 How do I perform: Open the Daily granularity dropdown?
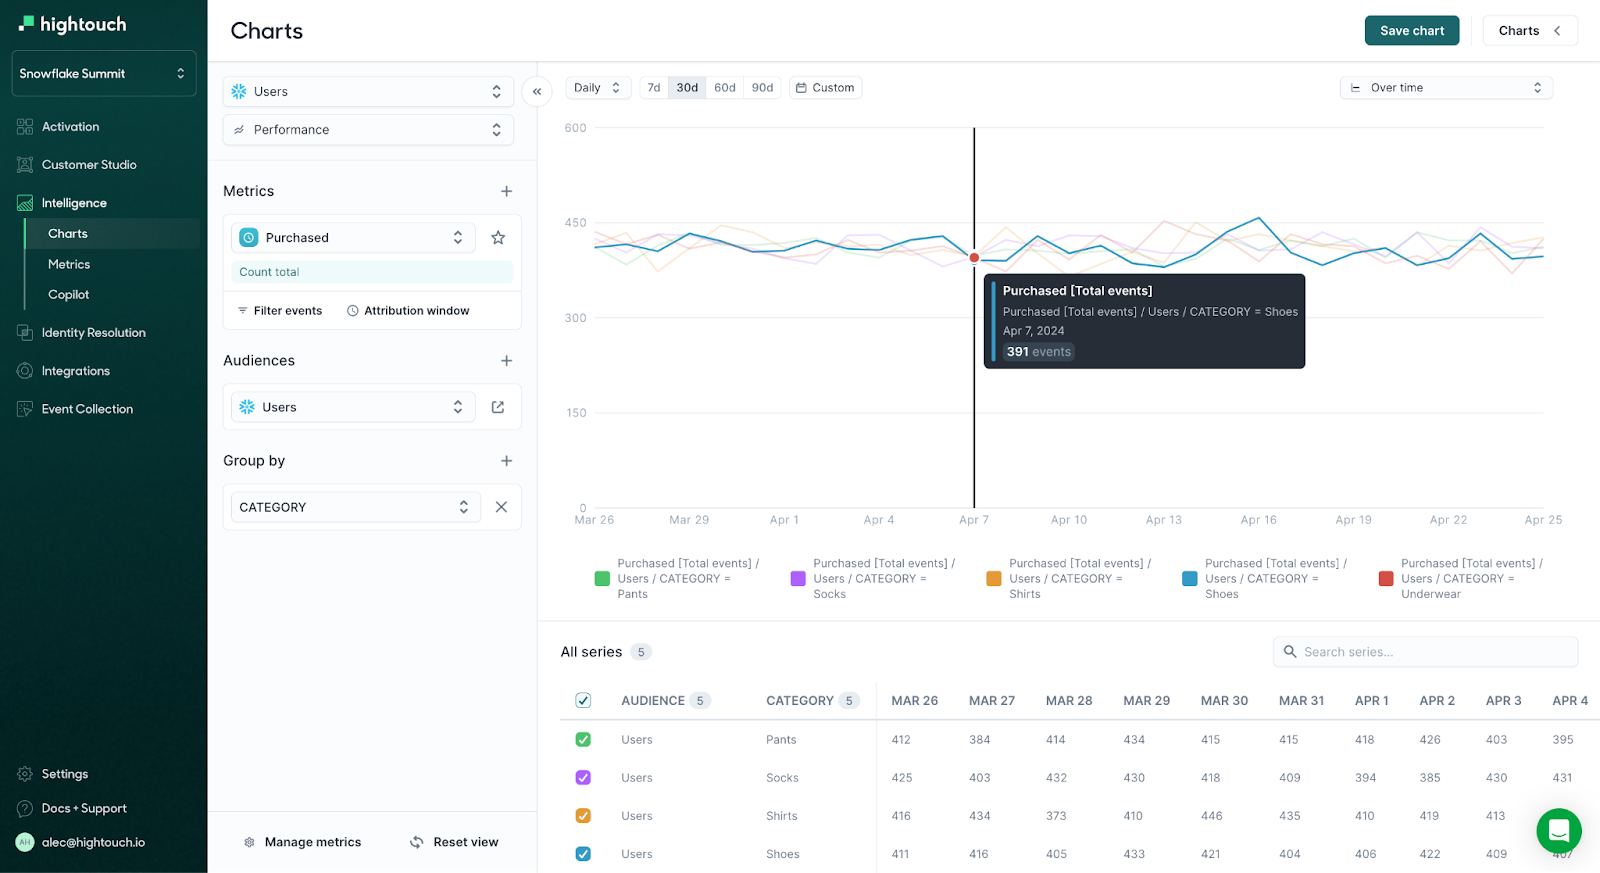(597, 88)
